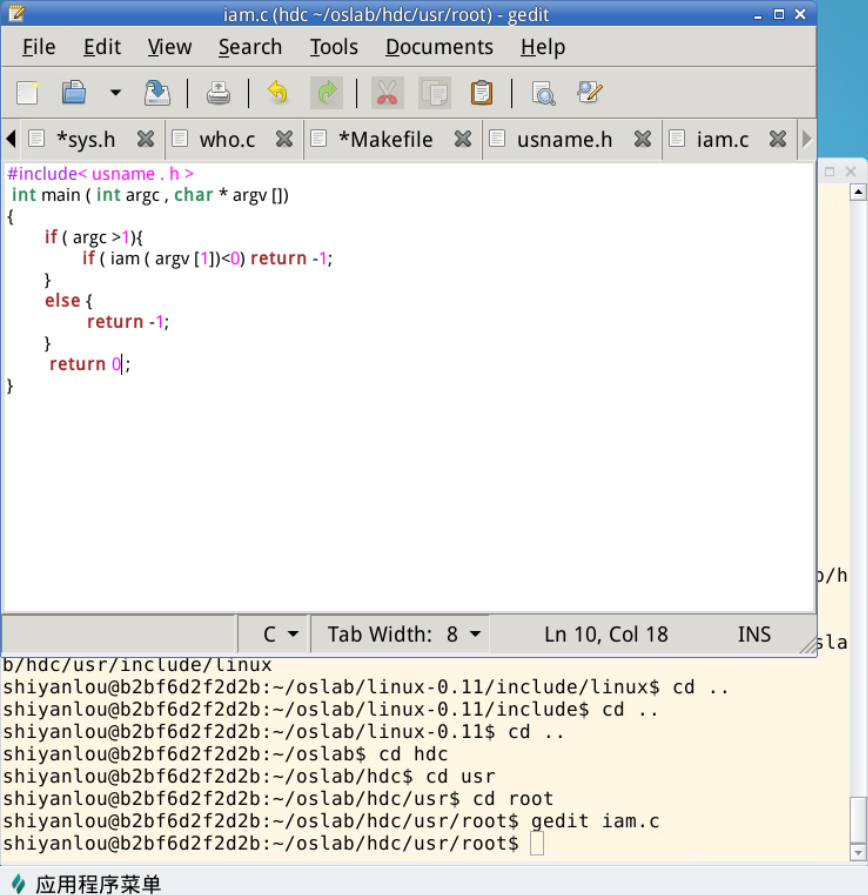
Task: Expand the recent files dropdown arrow
Action: (x=115, y=93)
